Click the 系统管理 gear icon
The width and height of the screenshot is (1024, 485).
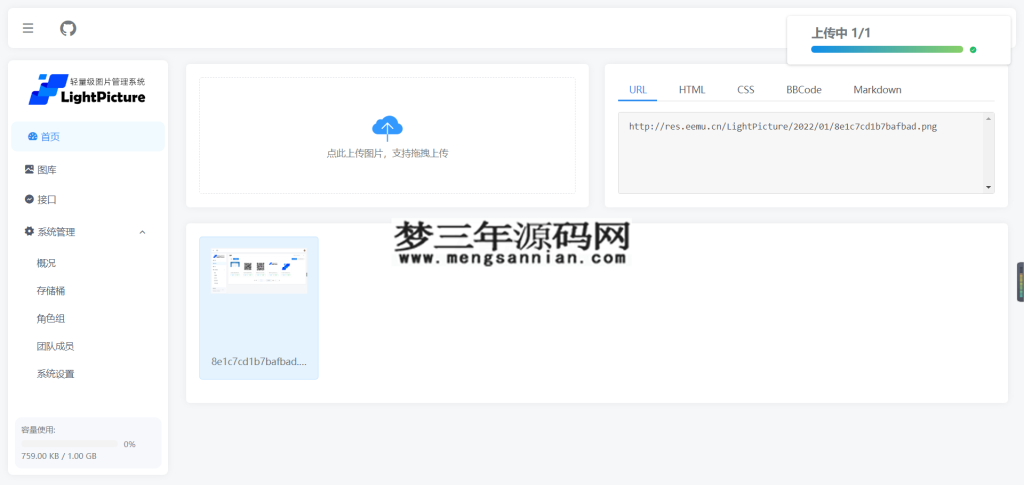(x=29, y=231)
